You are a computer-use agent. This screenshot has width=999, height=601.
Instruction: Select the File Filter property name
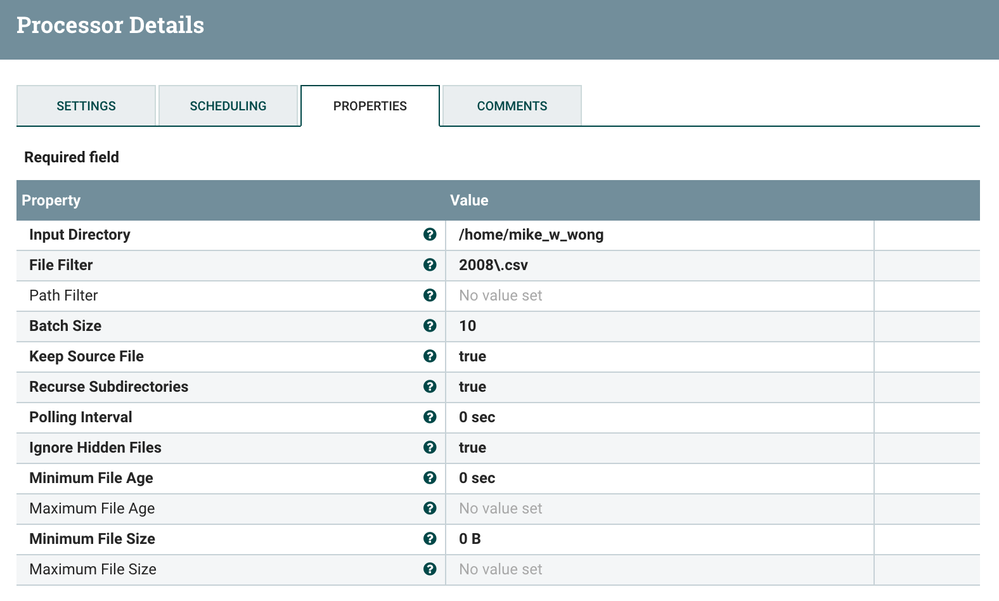[x=61, y=265]
